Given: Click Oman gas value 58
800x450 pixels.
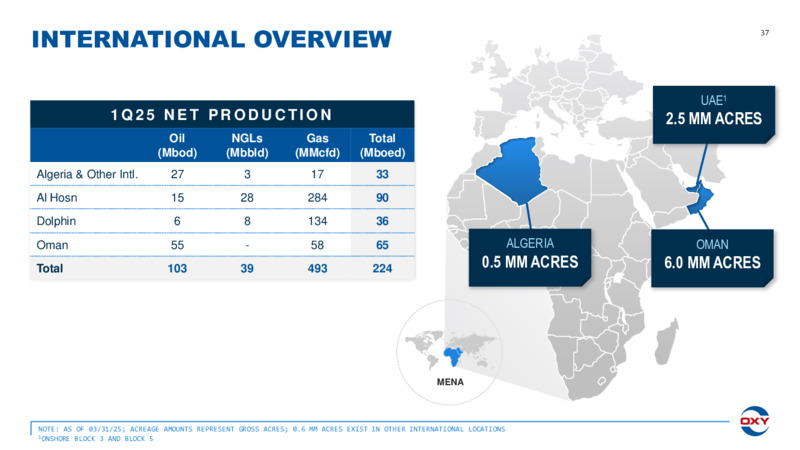Looking at the screenshot, I should pyautogui.click(x=317, y=245).
